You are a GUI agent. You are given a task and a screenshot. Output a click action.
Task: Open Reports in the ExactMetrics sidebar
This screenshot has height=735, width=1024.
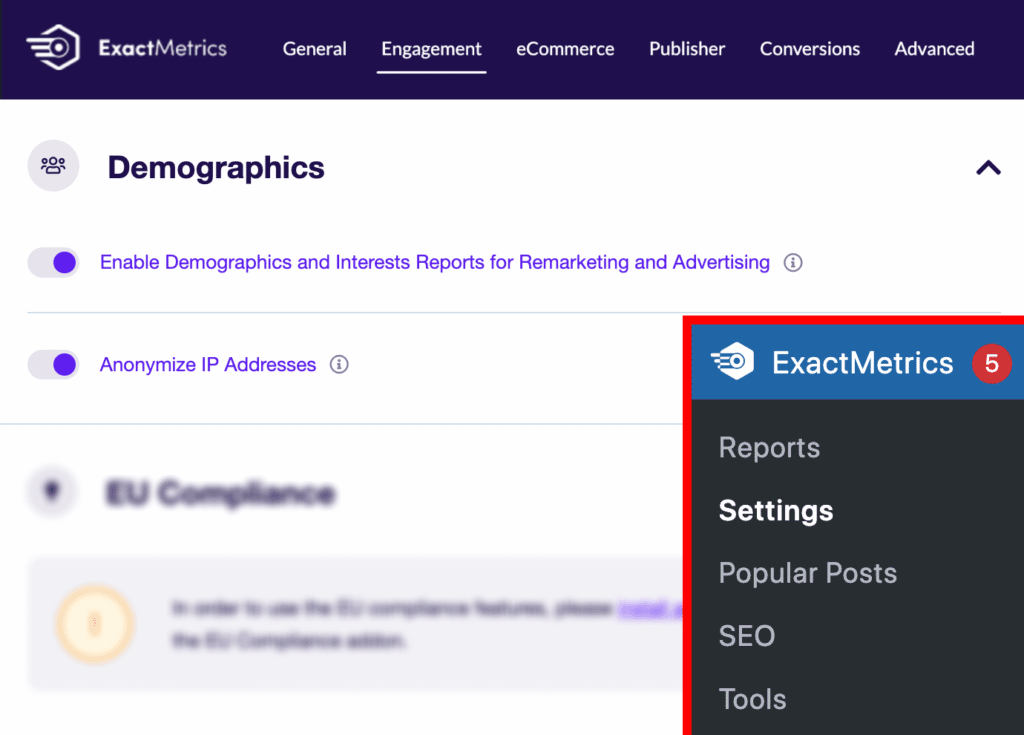(769, 448)
